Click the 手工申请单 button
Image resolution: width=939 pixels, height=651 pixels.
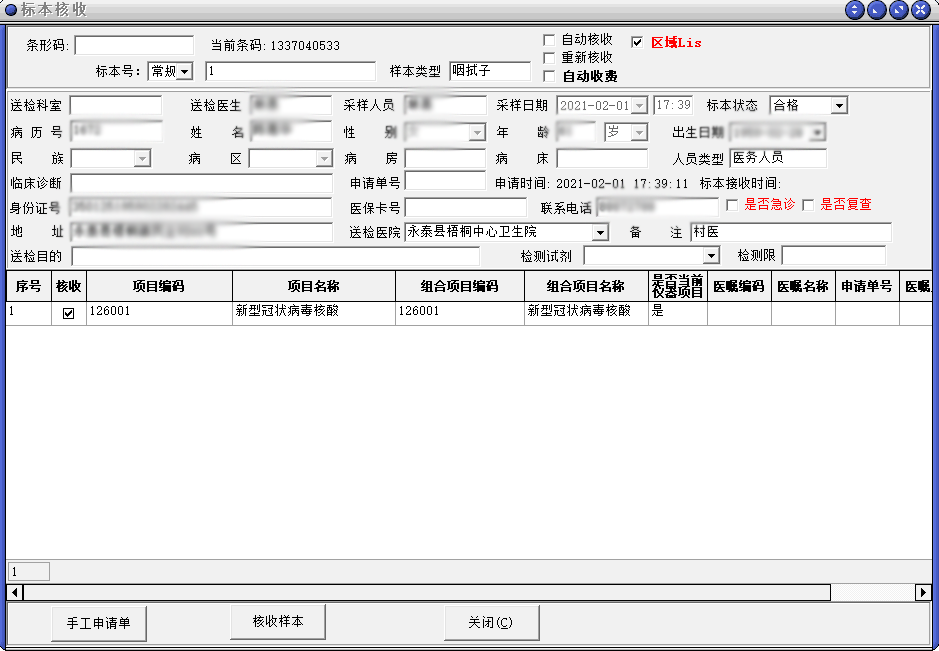[x=98, y=623]
